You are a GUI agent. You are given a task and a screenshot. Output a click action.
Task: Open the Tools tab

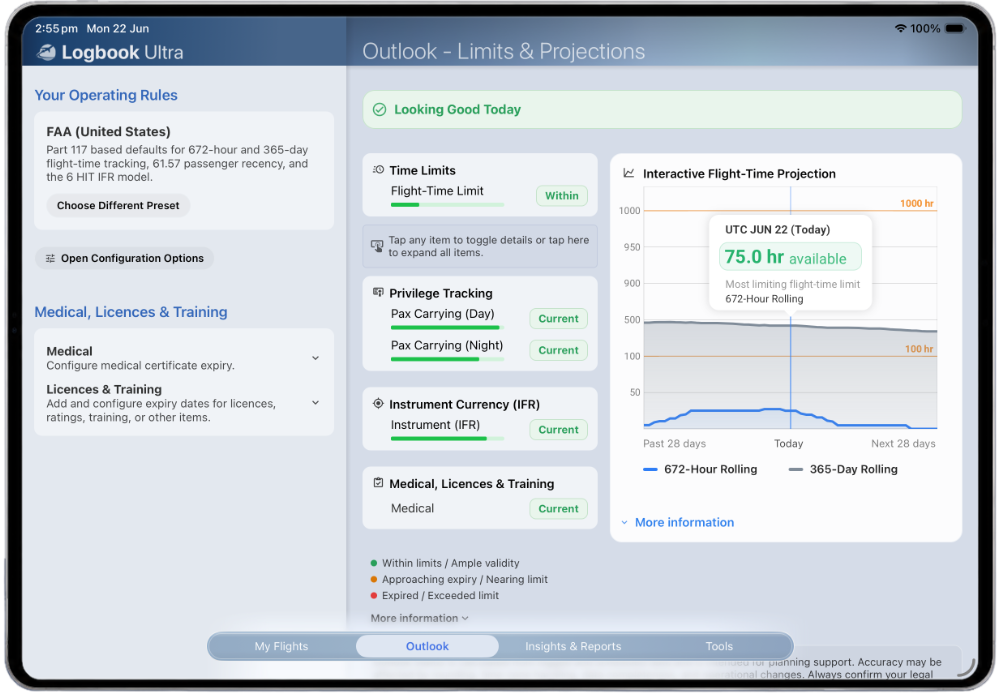719,646
